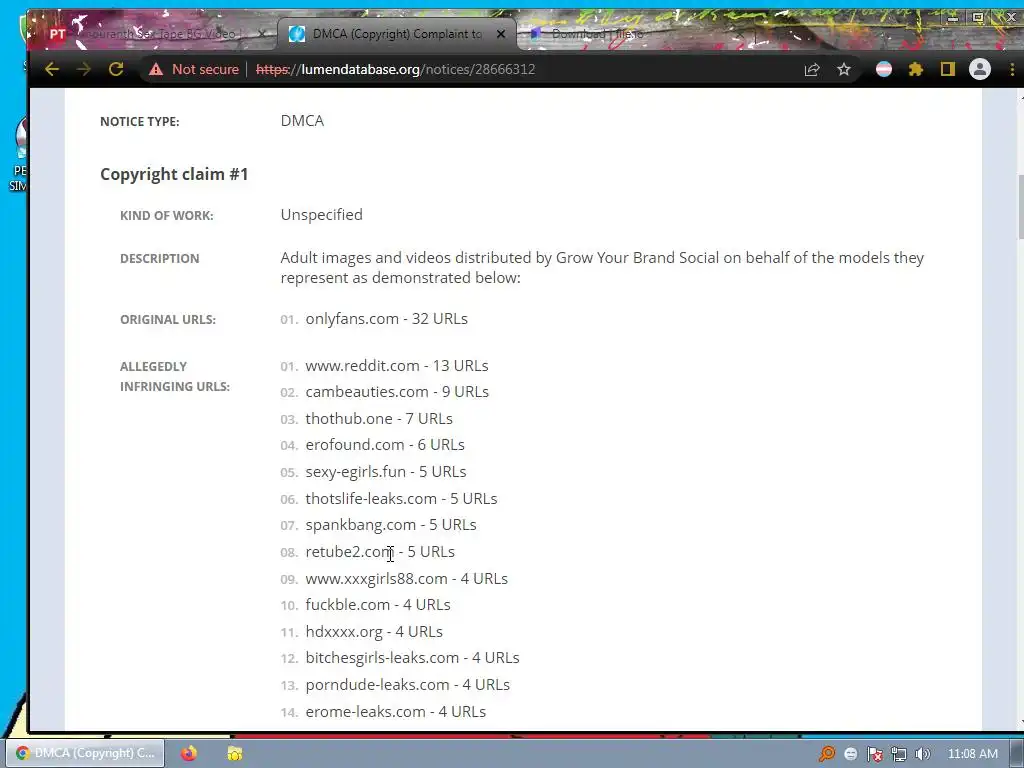
Task: Share this page via toolbar icon
Action: pyautogui.click(x=812, y=69)
